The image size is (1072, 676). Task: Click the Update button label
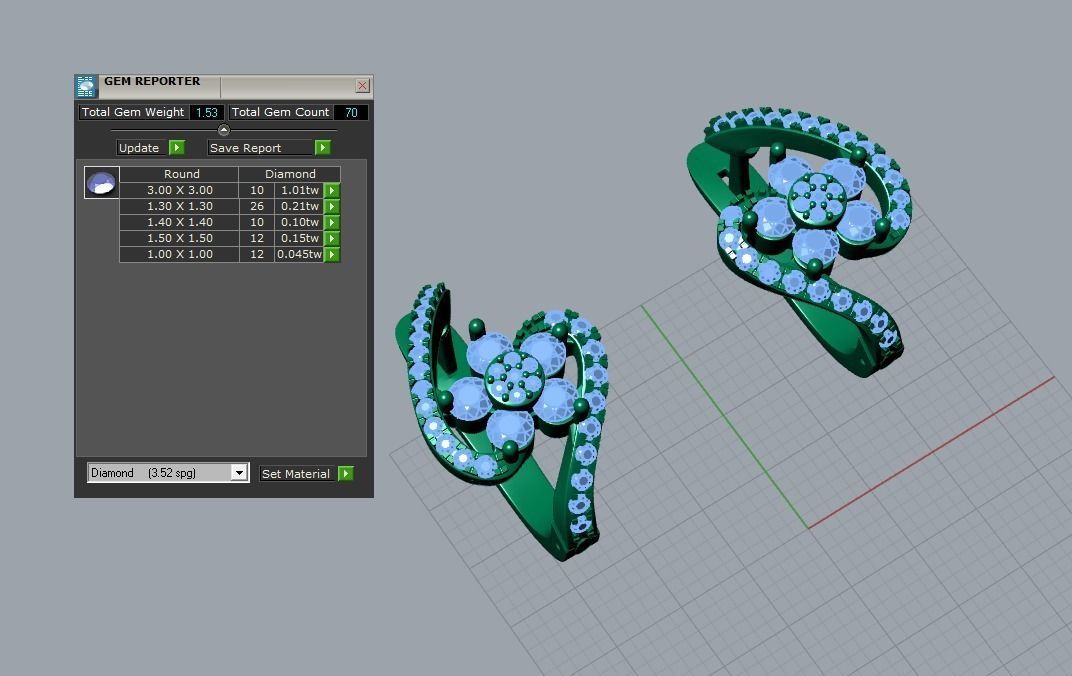139,148
